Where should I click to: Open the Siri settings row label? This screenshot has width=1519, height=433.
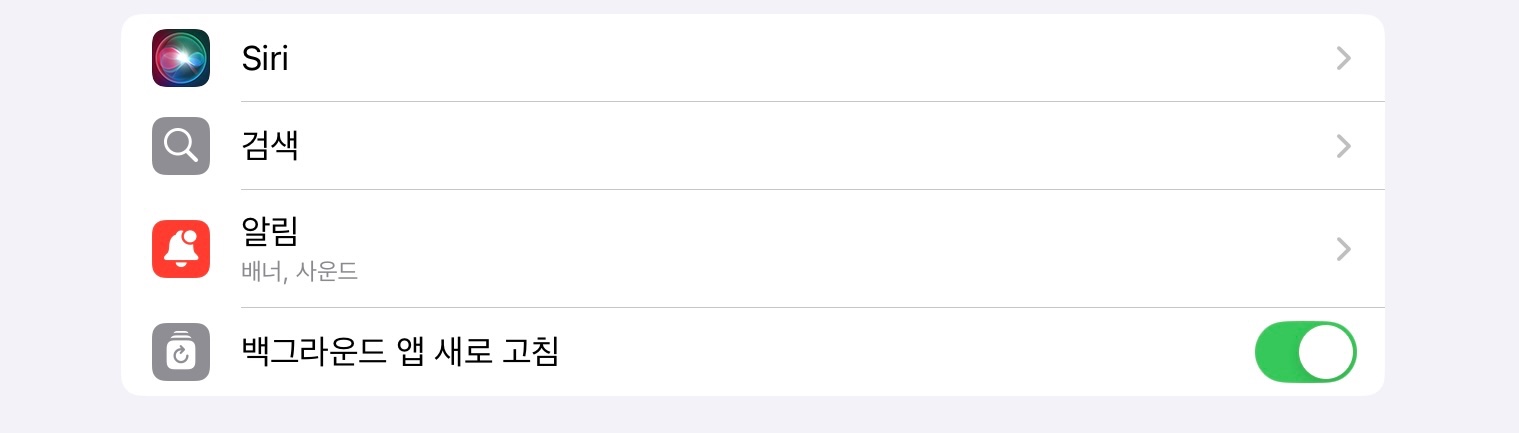[x=265, y=58]
